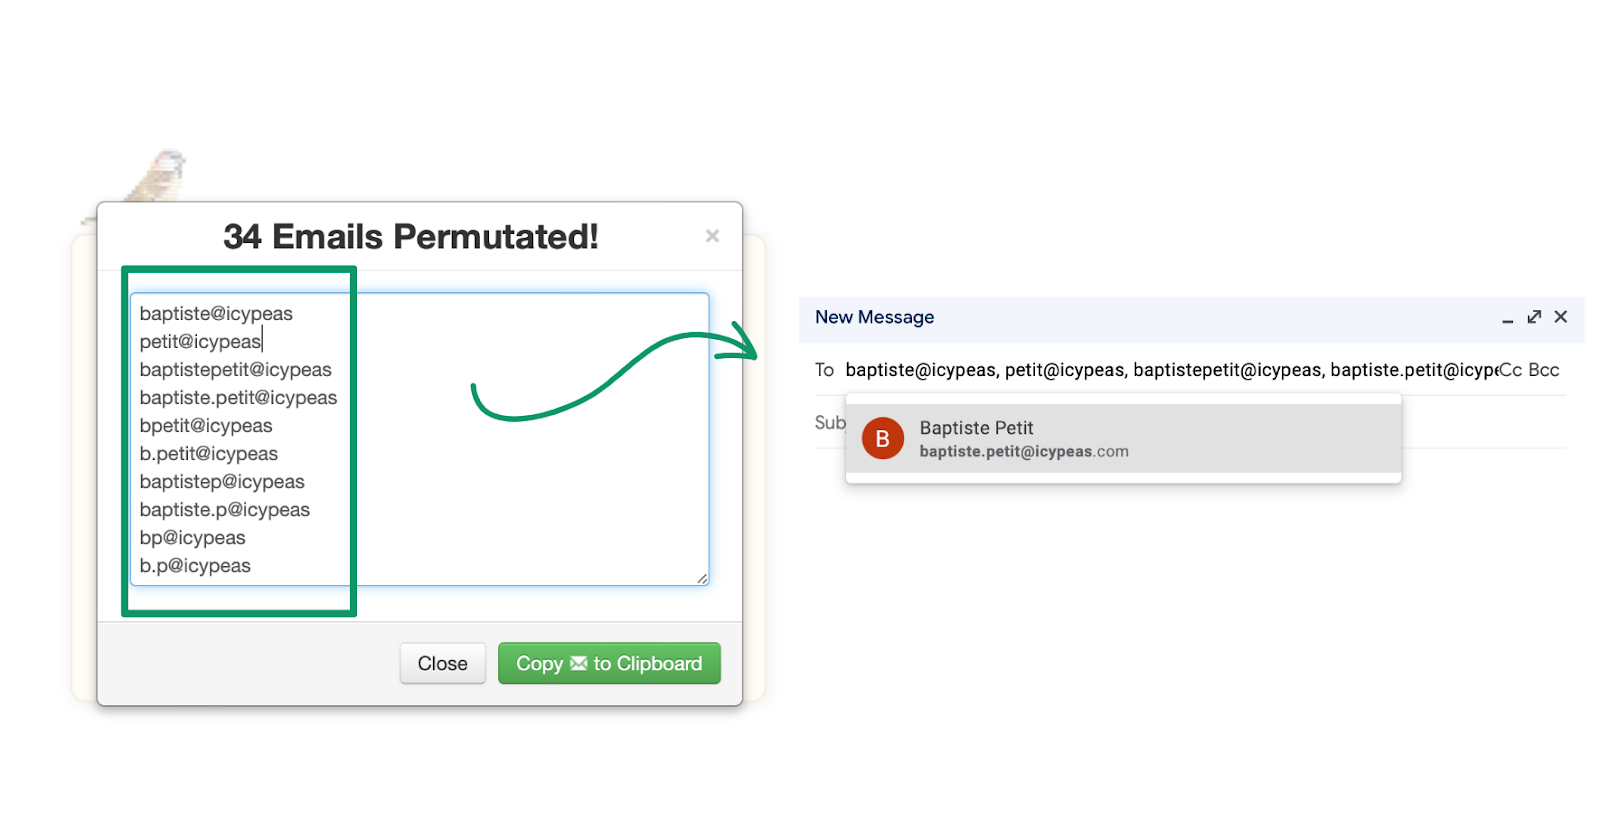
Task: Click the b.petit@icypeas line in textarea
Action: [x=208, y=454]
